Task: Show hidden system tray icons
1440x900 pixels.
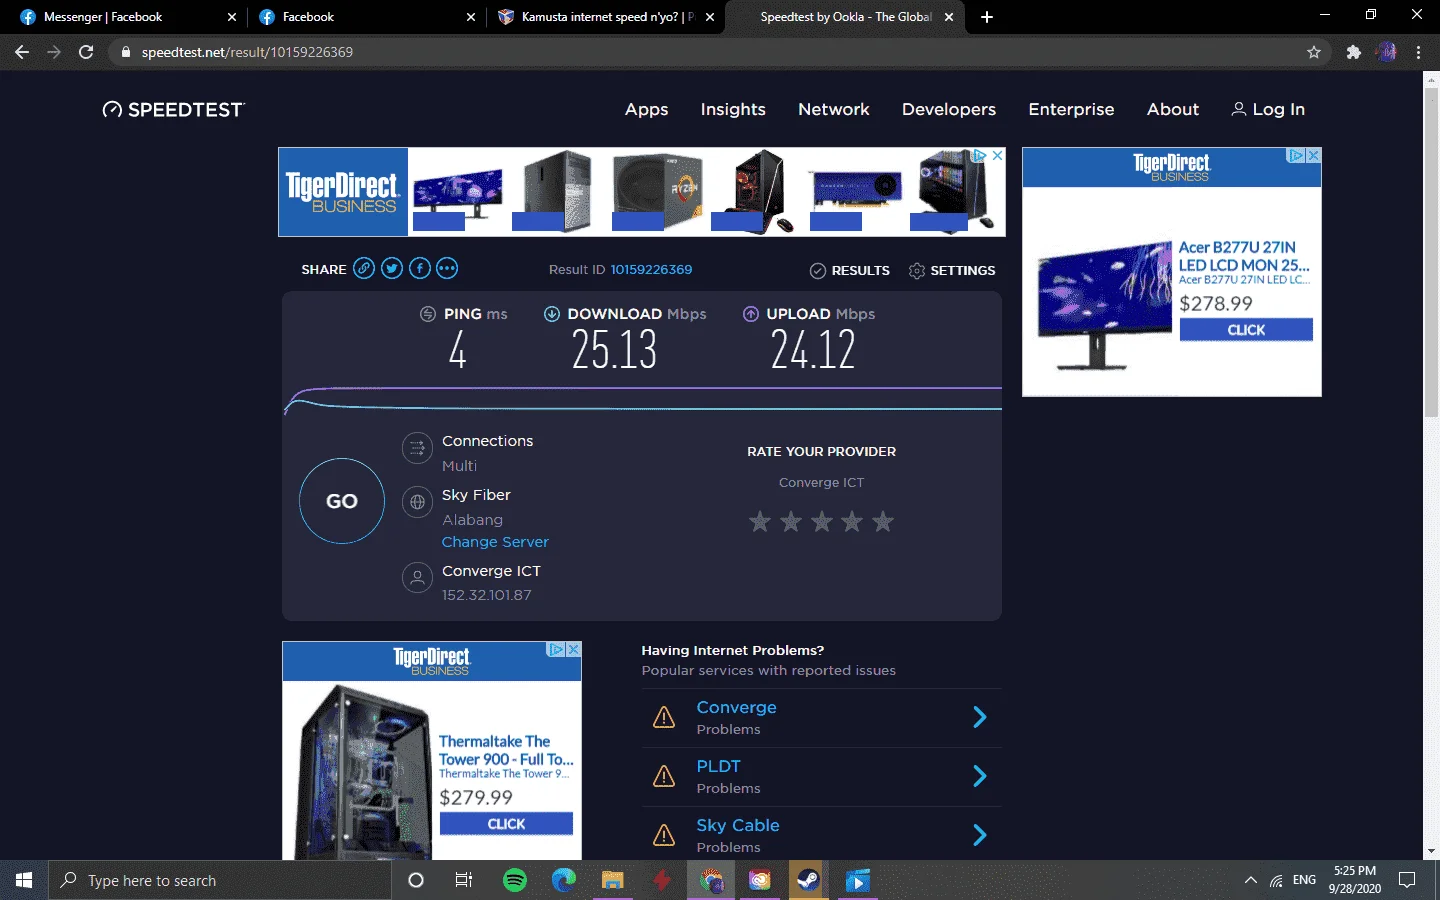Action: click(x=1250, y=880)
